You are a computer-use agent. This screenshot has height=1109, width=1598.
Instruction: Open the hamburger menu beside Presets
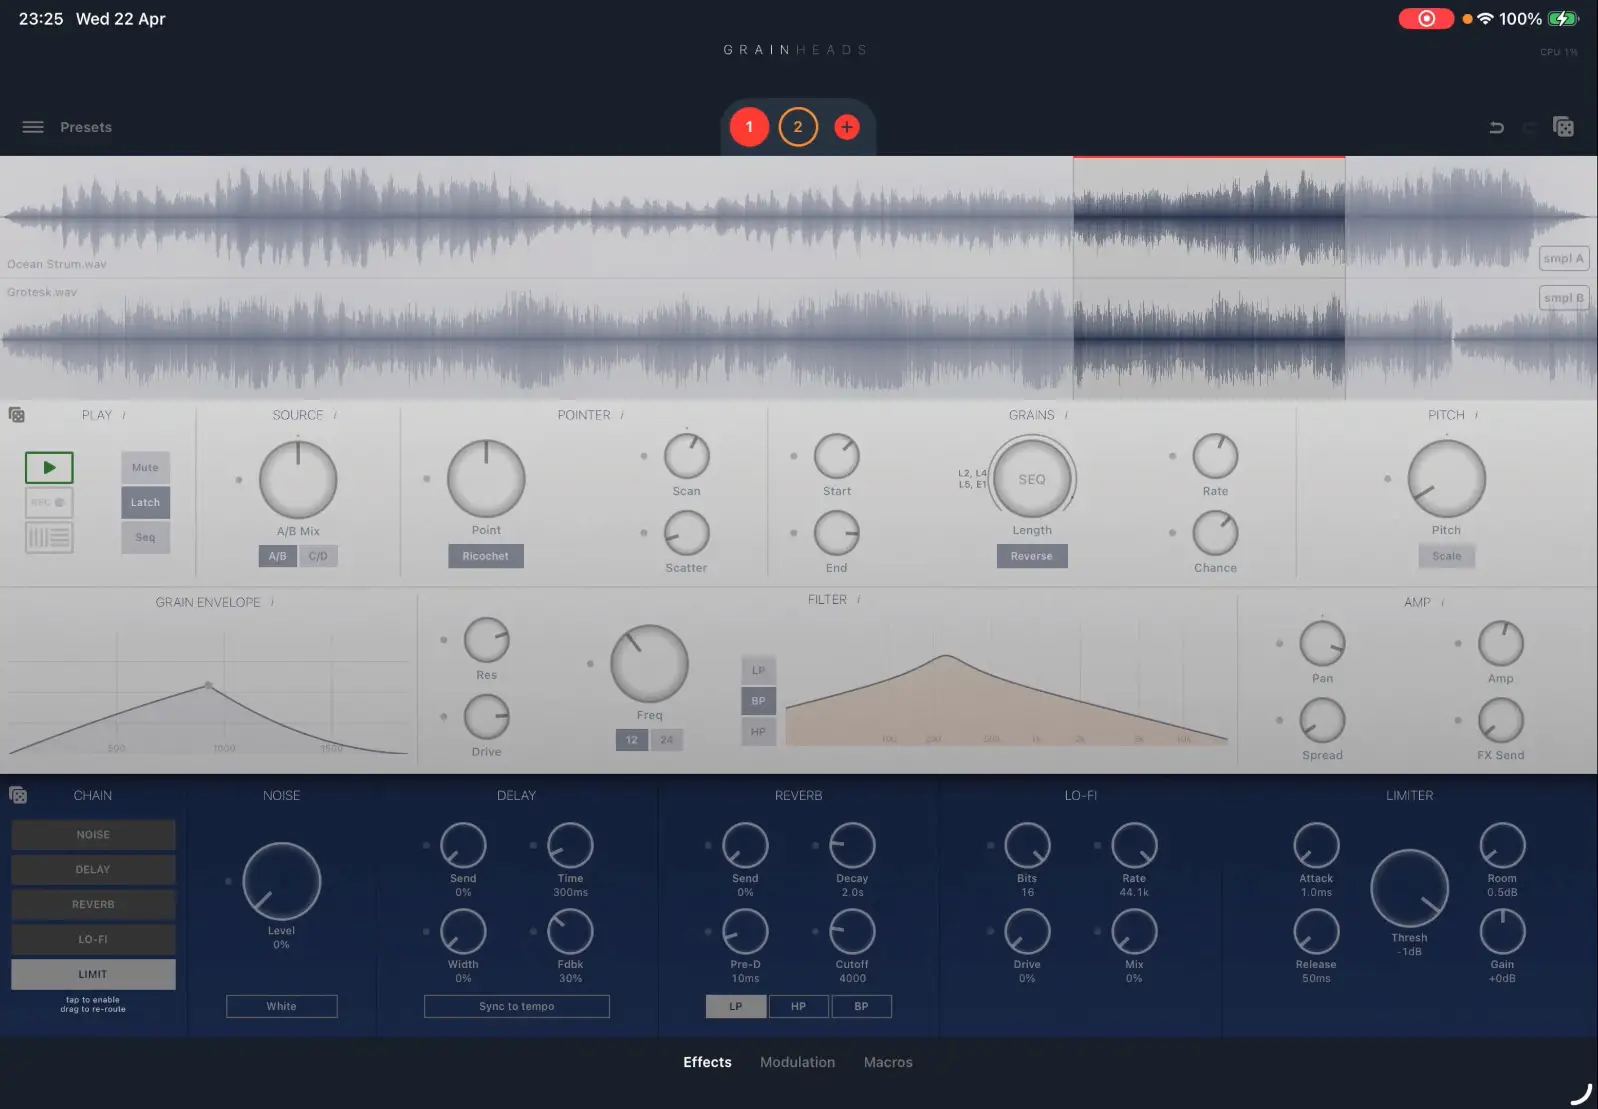[x=33, y=127]
